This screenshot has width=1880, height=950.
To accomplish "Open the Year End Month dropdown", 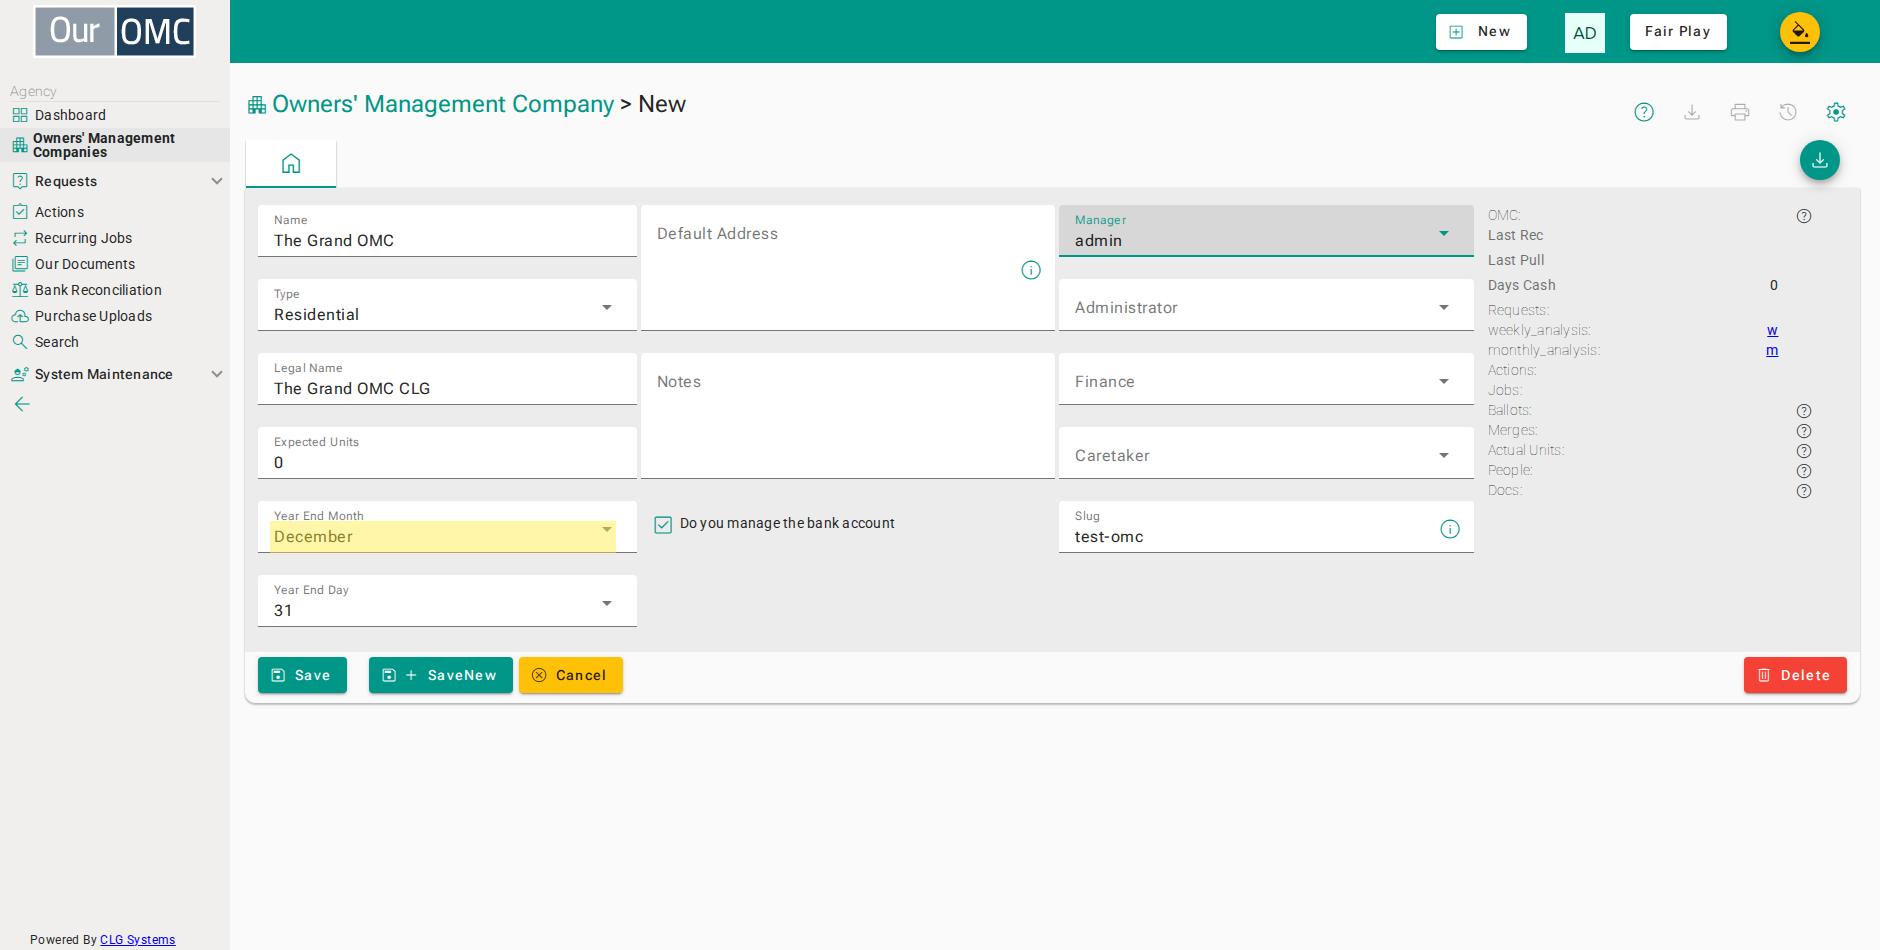I will click(x=447, y=527).
